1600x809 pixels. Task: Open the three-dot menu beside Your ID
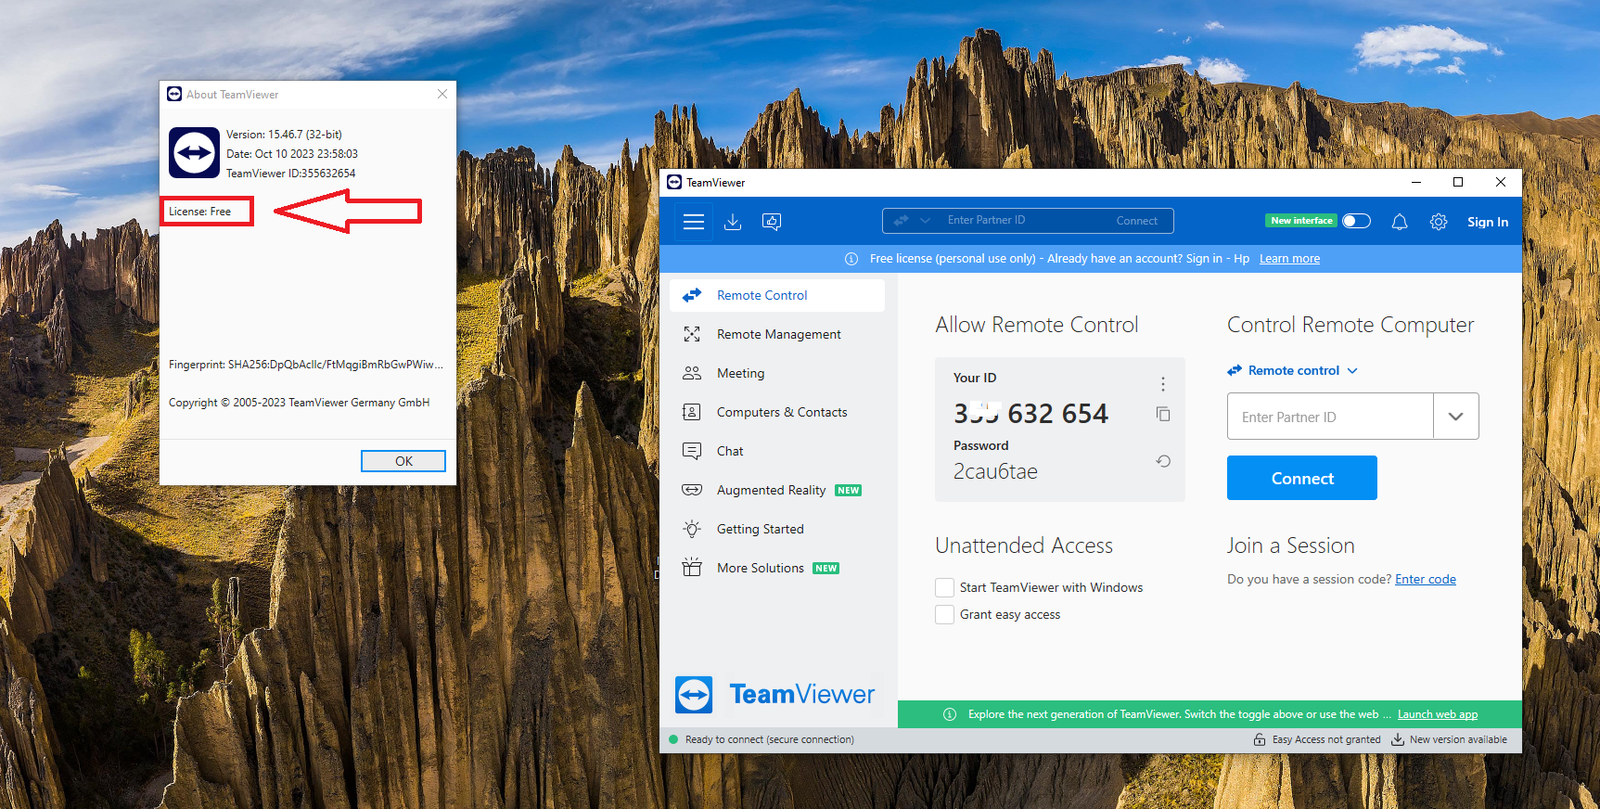[1163, 384]
